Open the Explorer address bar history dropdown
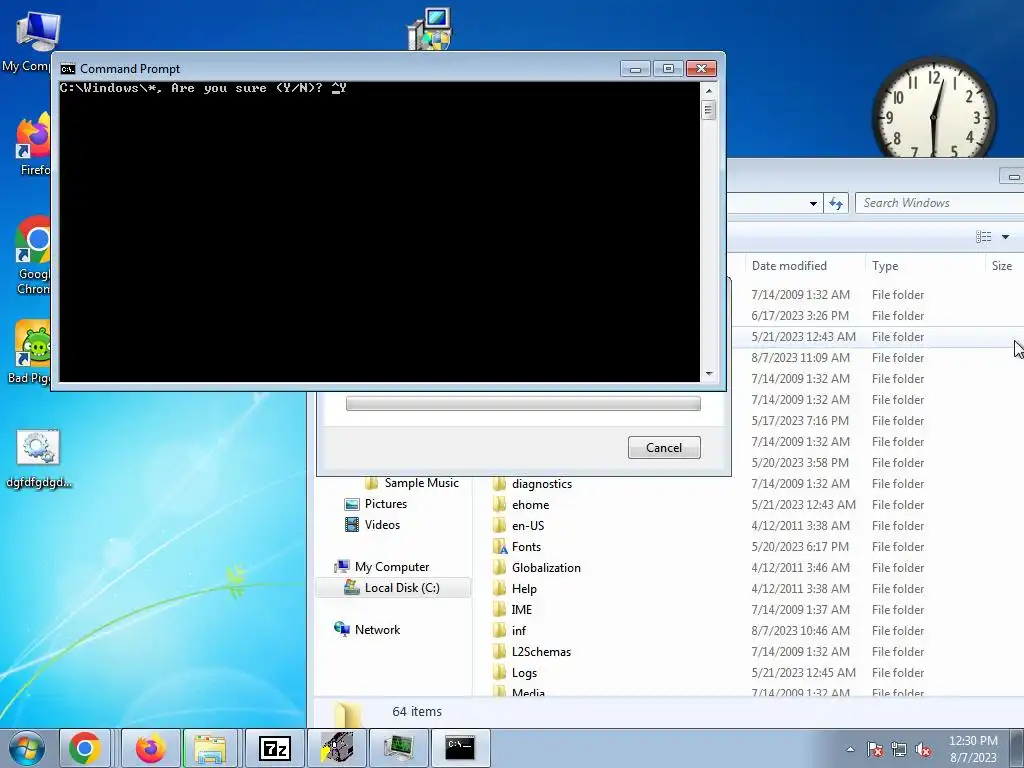The image size is (1024, 768). (813, 203)
